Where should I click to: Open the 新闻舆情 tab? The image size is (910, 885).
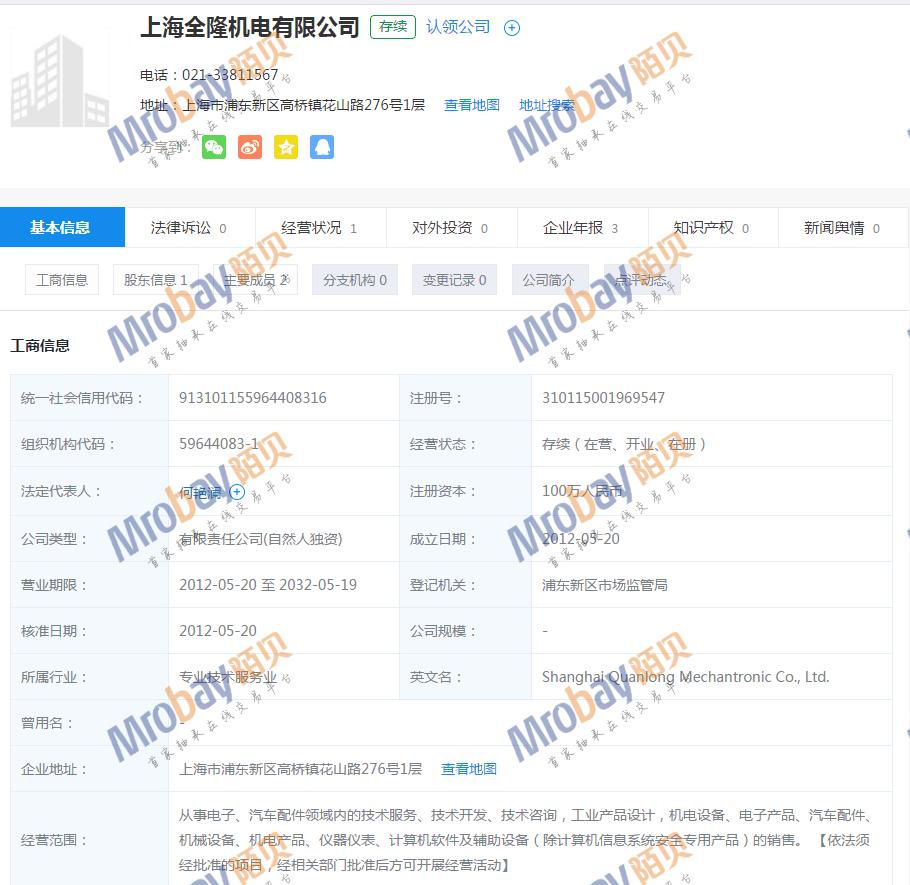click(x=841, y=228)
